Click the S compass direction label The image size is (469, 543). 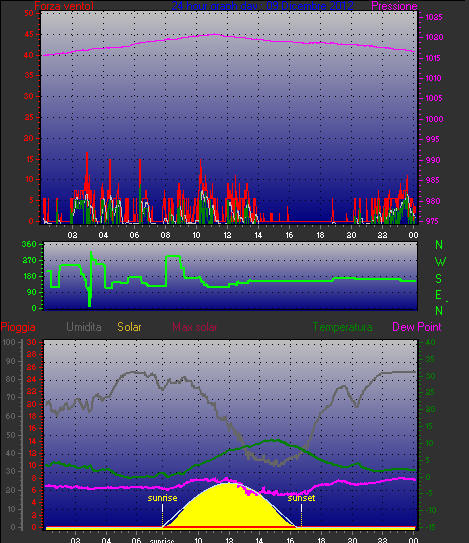pos(439,278)
